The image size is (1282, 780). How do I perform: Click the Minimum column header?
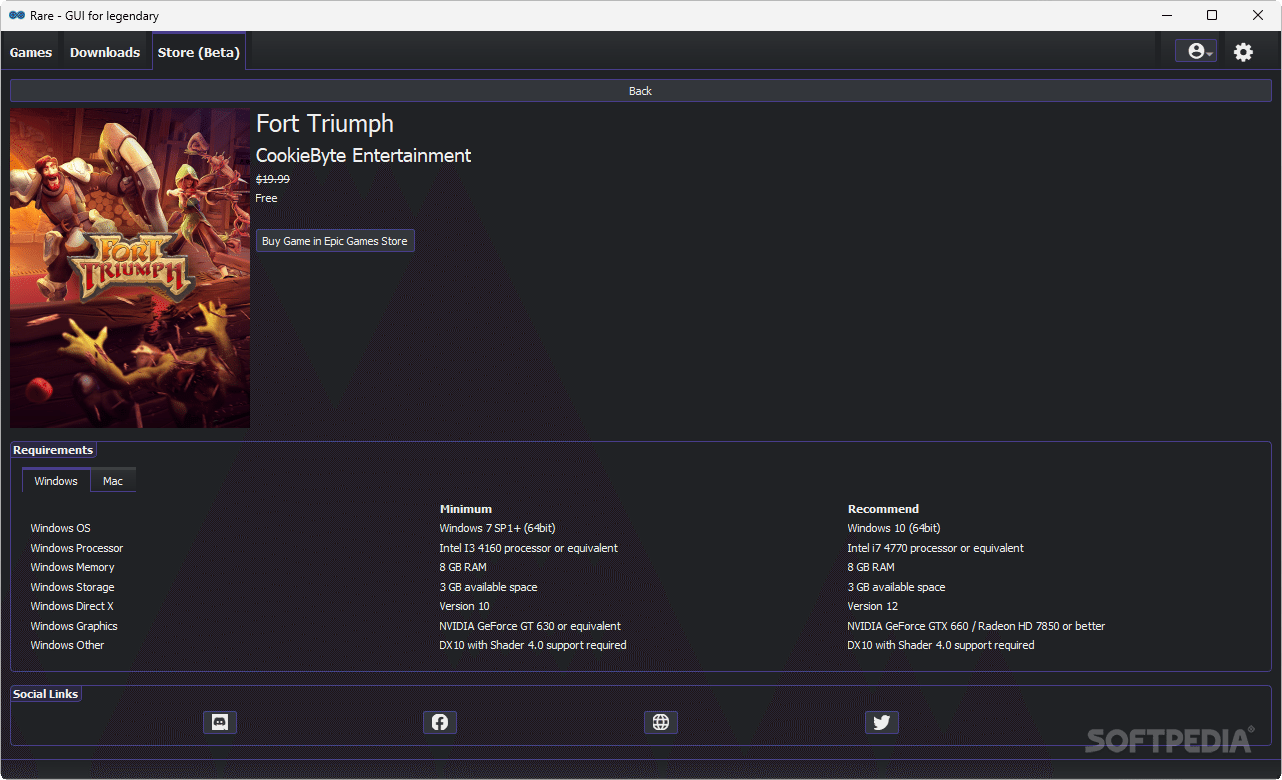[466, 509]
